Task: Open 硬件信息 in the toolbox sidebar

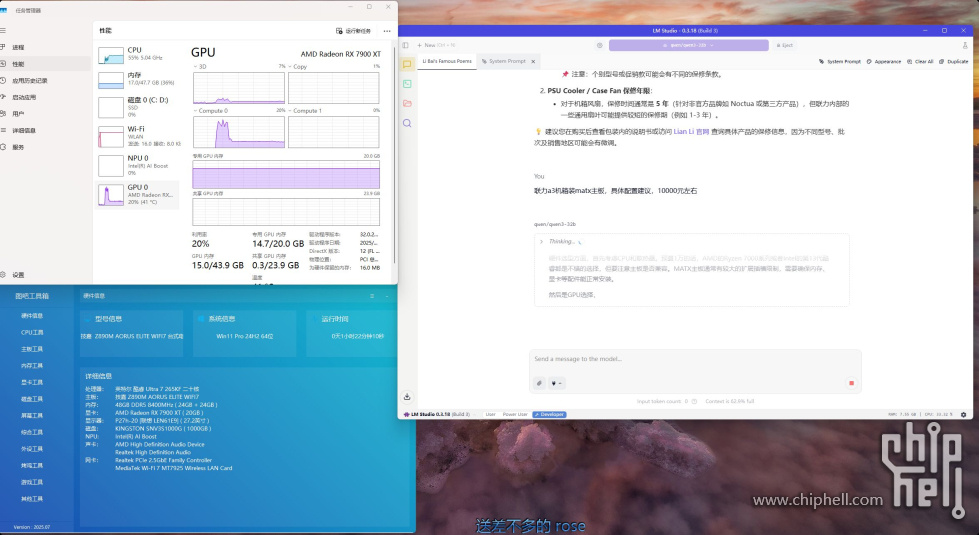Action: pos(32,316)
